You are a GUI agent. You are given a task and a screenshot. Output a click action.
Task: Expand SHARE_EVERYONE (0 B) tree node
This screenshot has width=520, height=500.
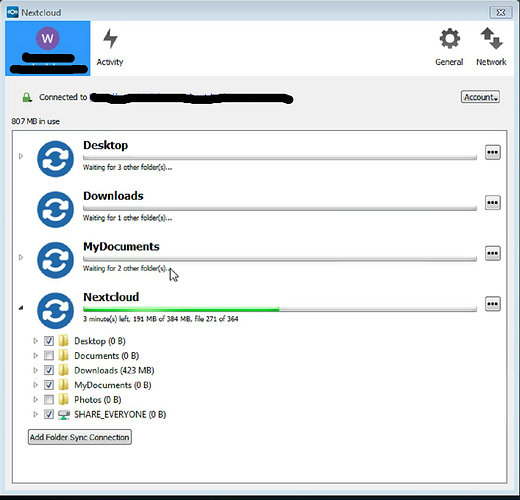tap(36, 414)
